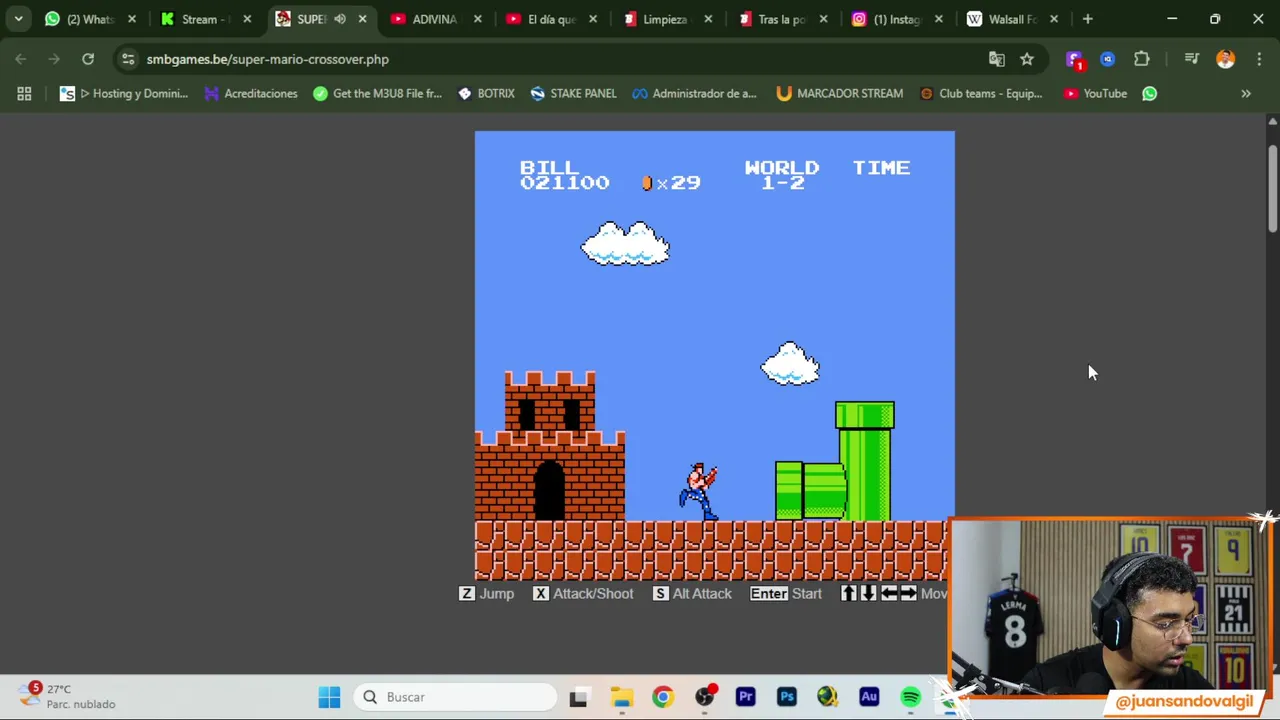Switch to the ADIVINA YouTube tab
Screen dimensions: 1280x720
(434, 19)
